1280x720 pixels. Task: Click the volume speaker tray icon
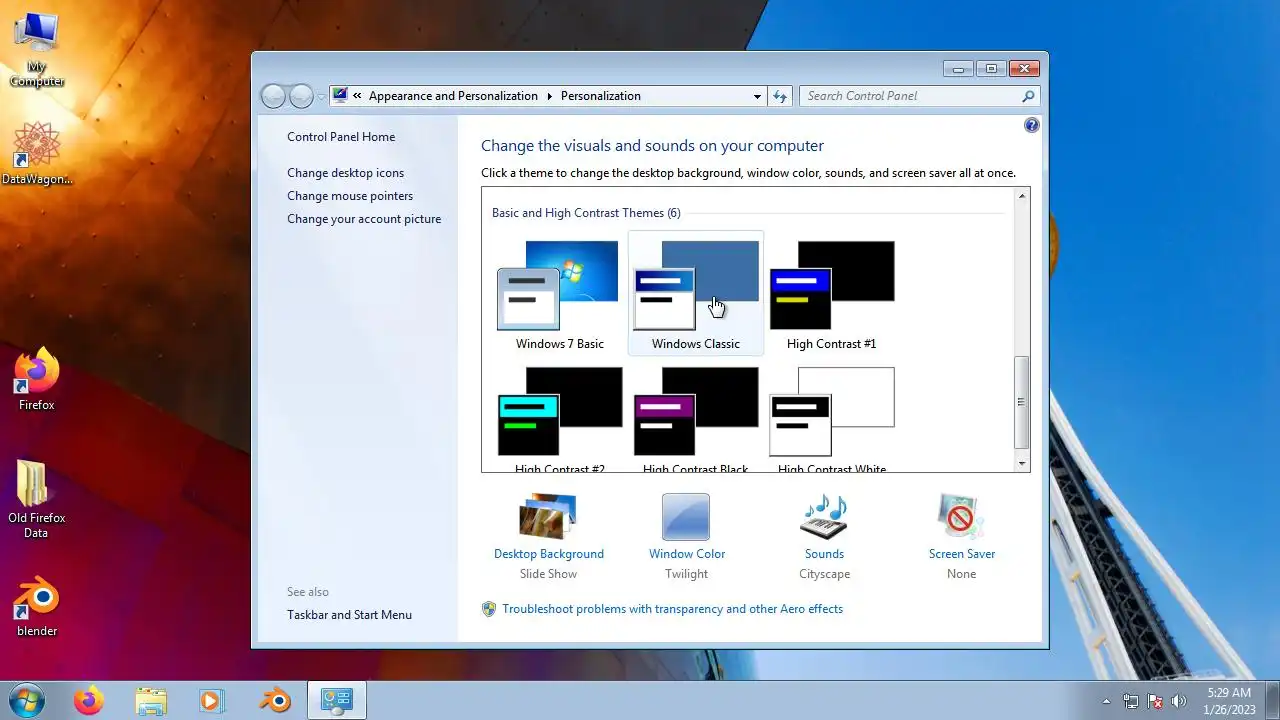(1179, 701)
